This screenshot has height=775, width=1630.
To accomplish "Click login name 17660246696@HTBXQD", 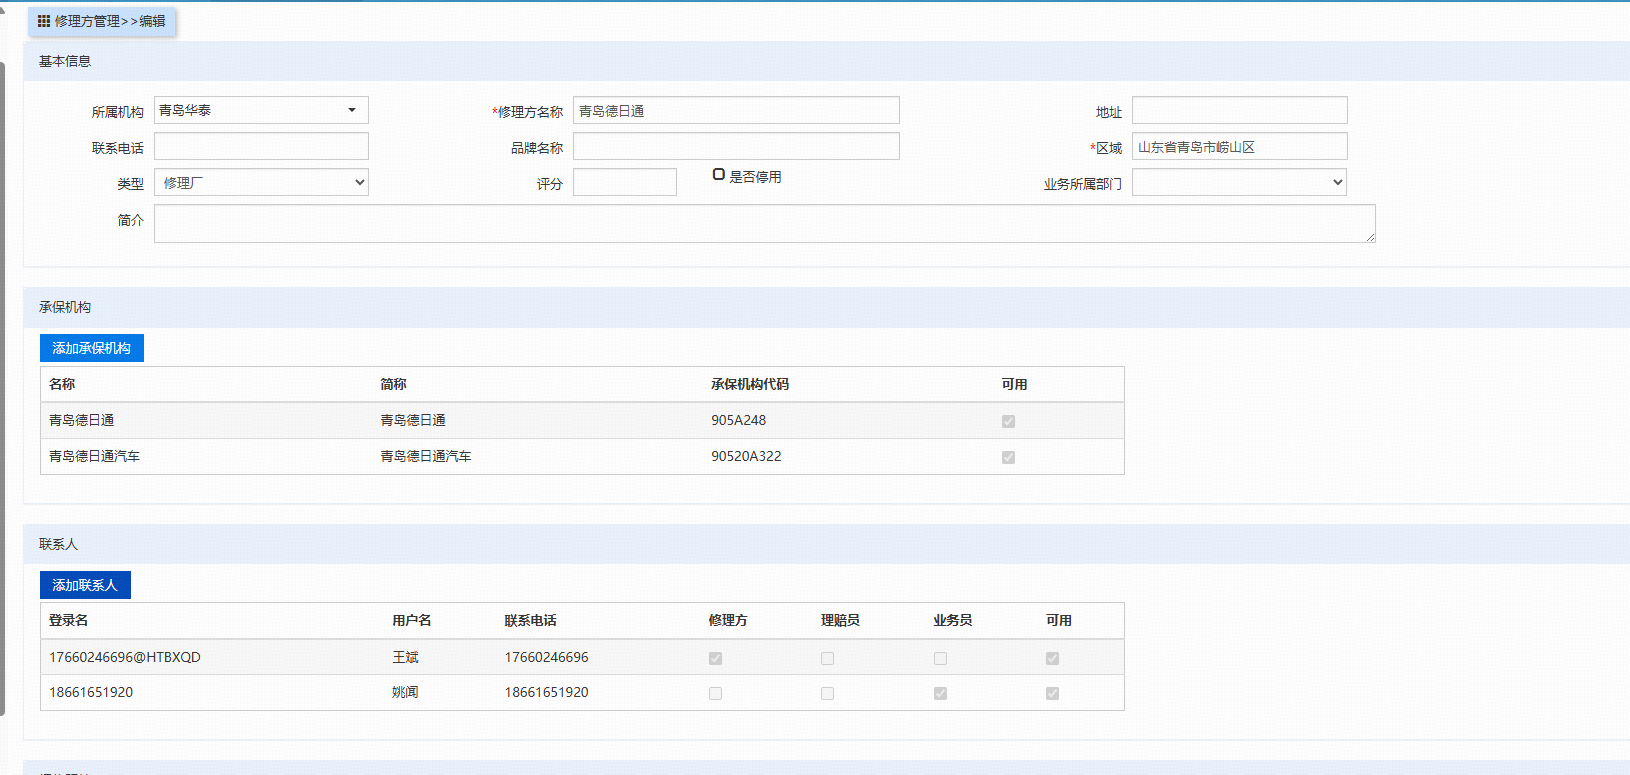I will 125,657.
